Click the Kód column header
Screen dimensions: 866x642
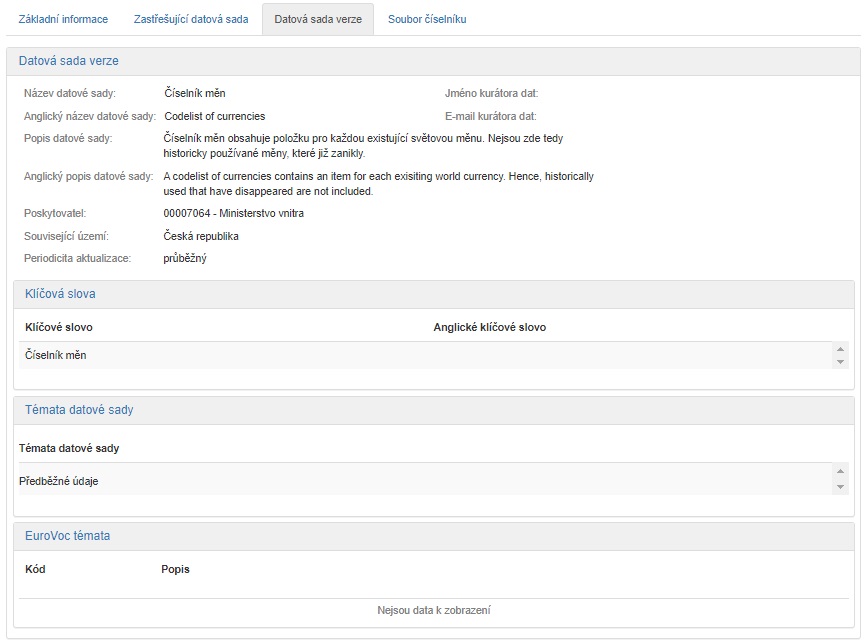click(x=35, y=569)
